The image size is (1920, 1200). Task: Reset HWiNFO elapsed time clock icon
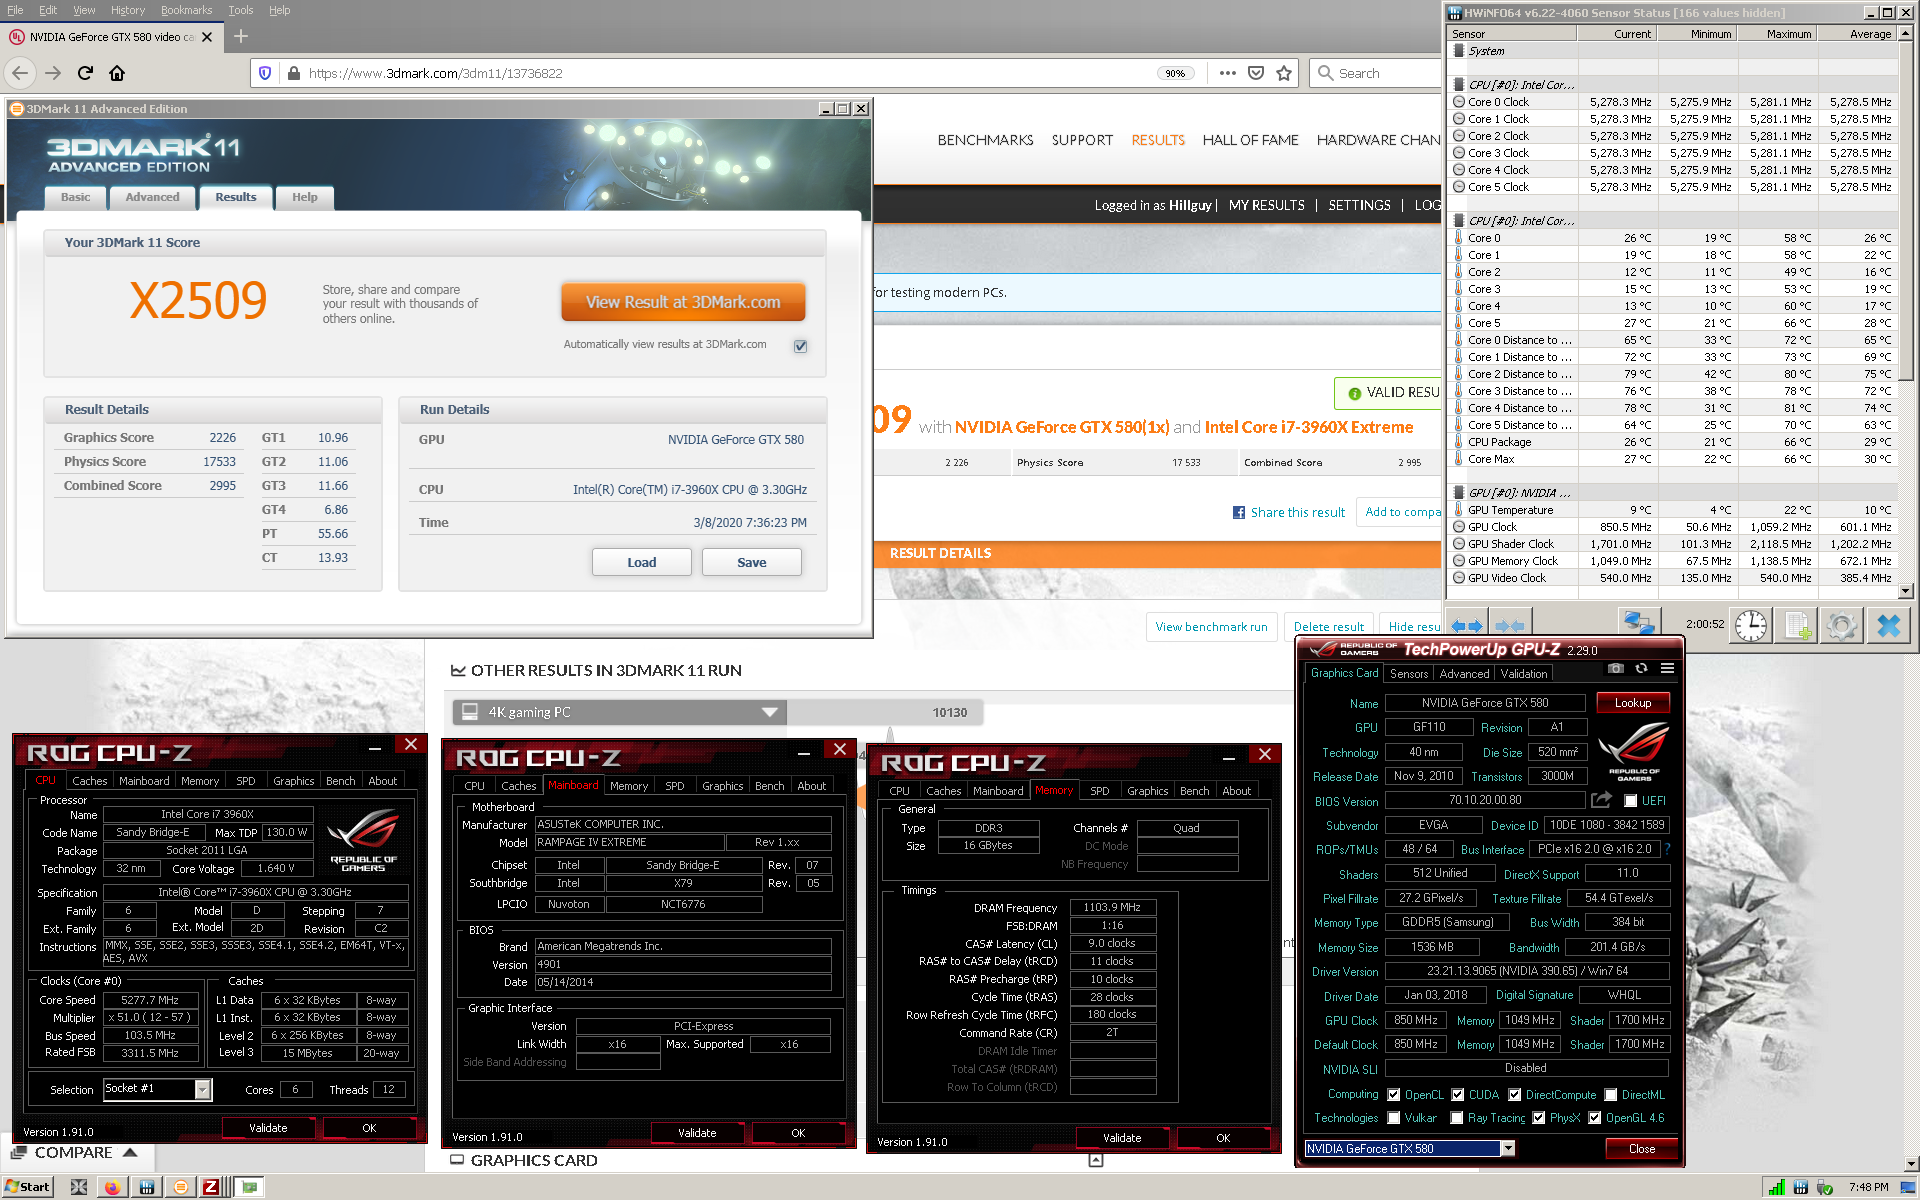[1750, 625]
